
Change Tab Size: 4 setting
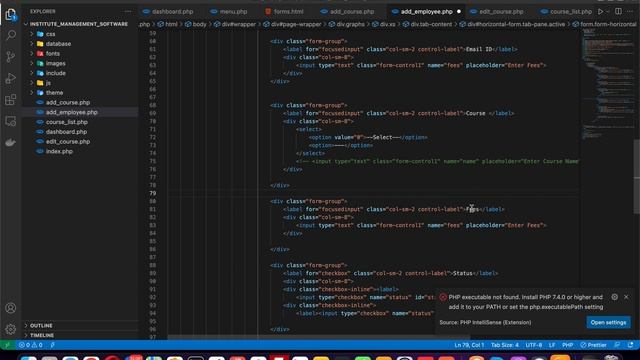coord(504,345)
